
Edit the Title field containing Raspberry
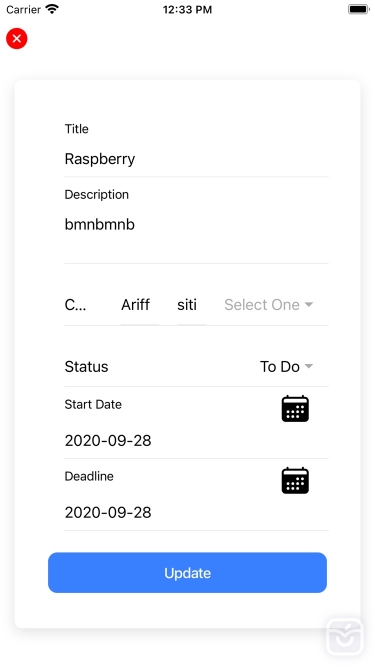(x=196, y=159)
